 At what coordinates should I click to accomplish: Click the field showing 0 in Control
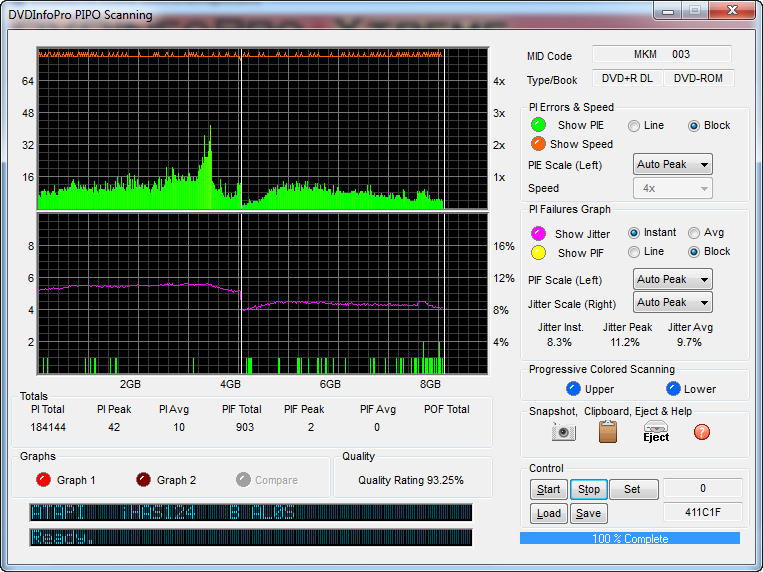[703, 488]
